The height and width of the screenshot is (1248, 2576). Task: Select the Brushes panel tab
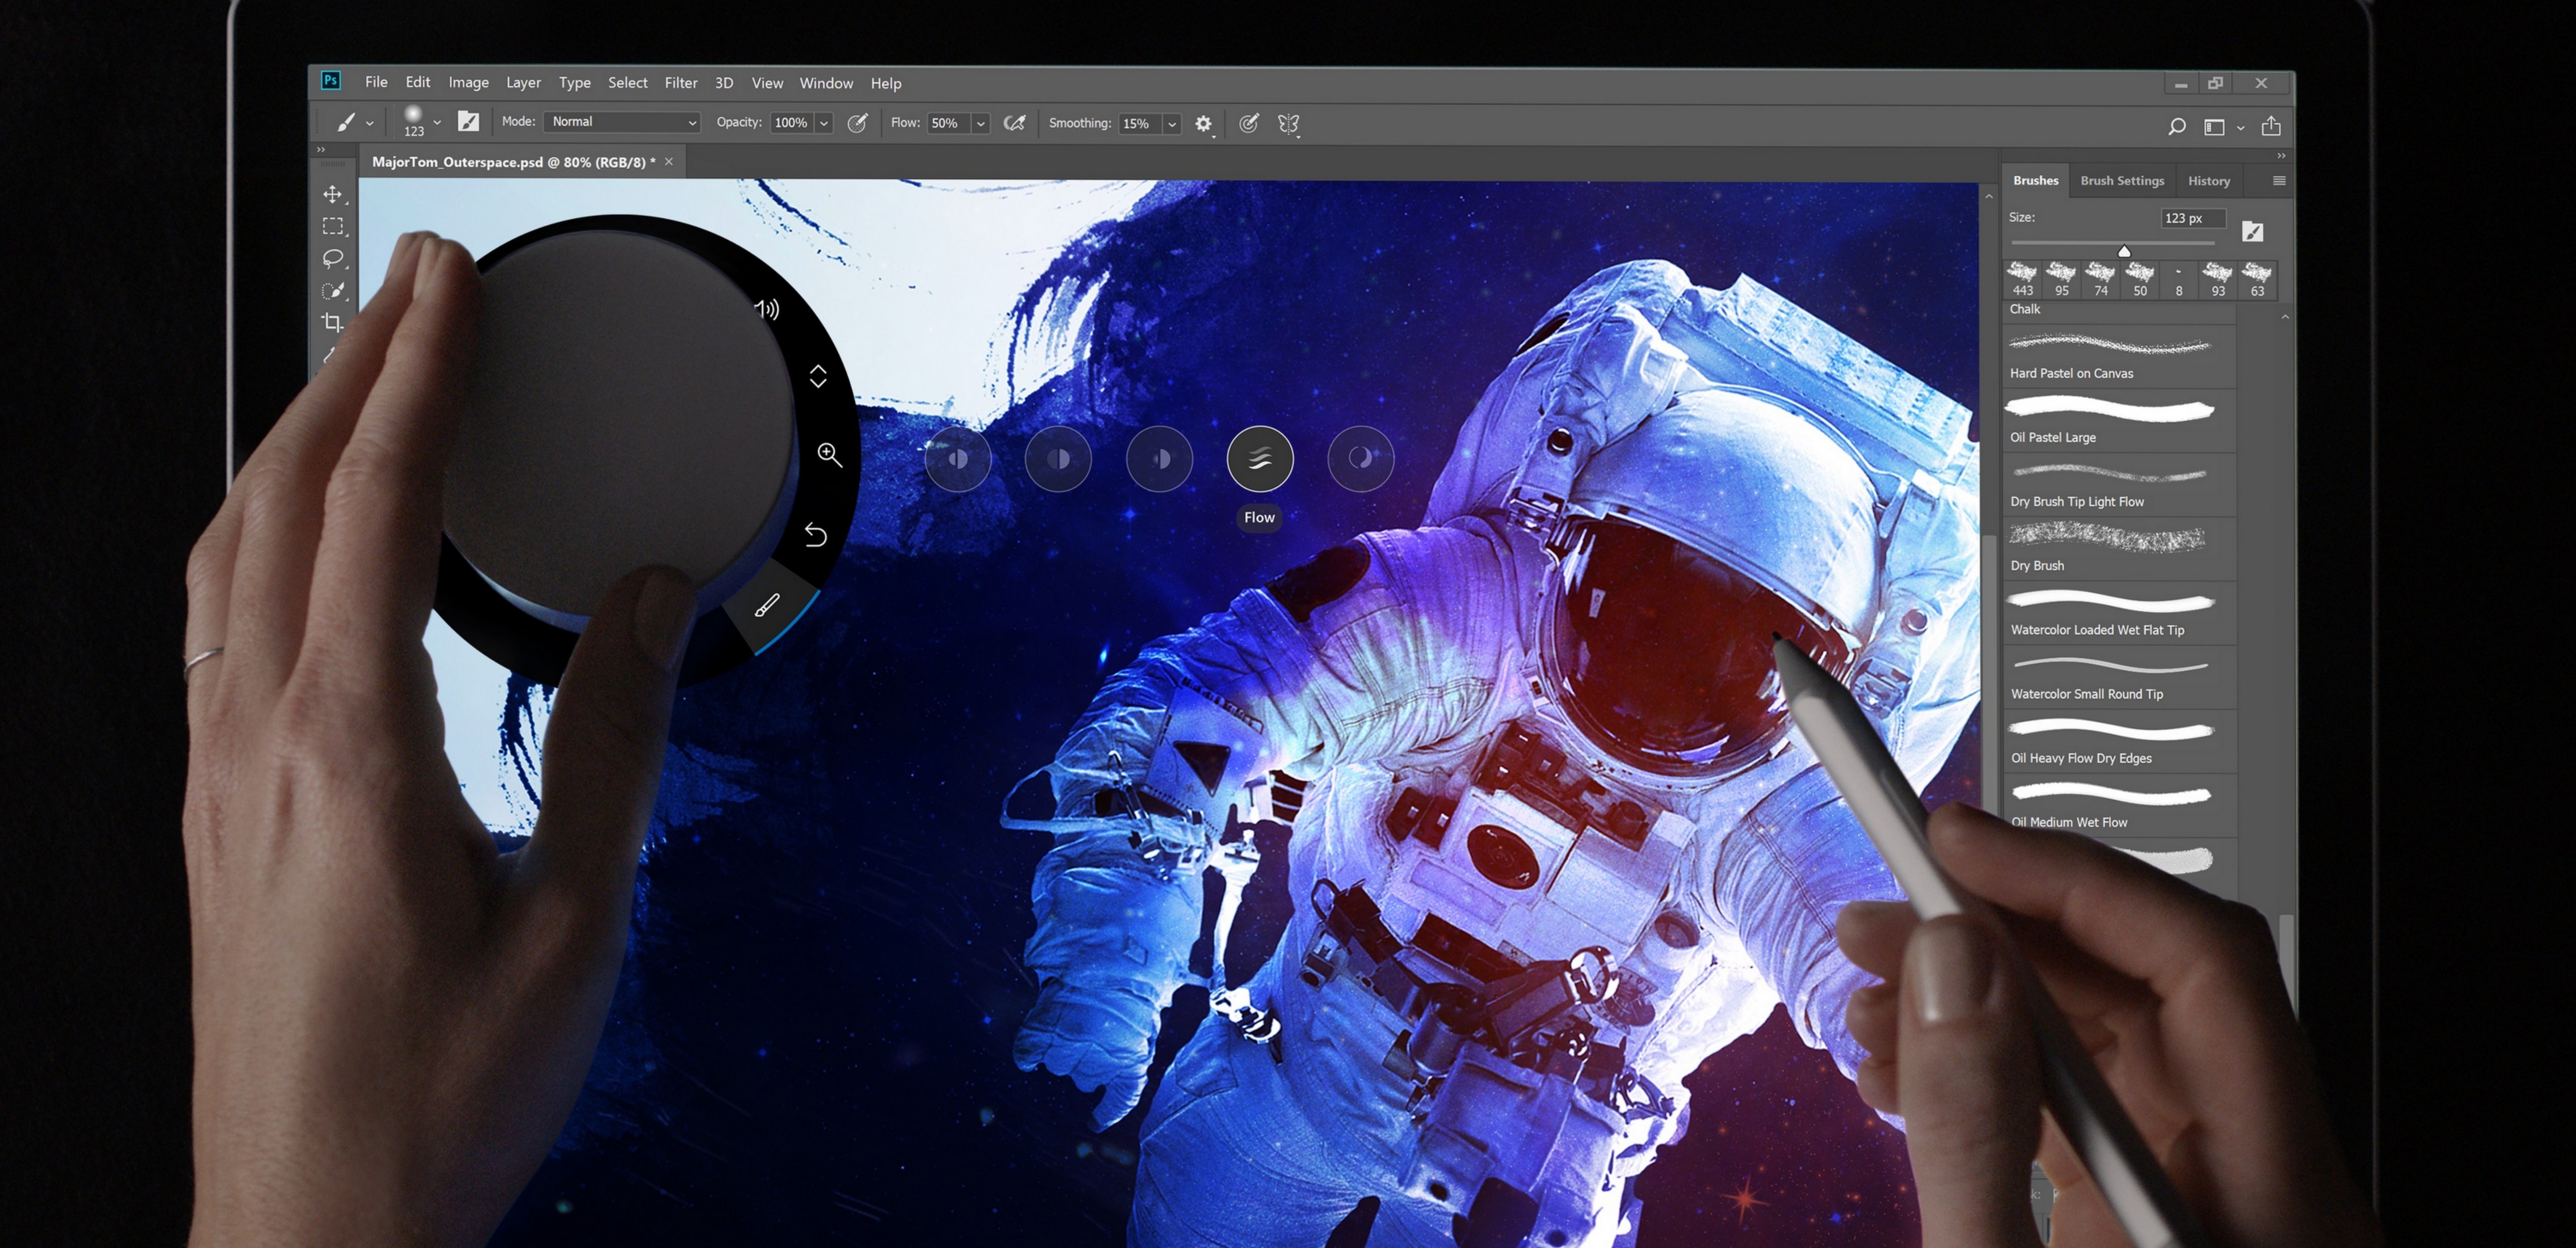pyautogui.click(x=2035, y=181)
